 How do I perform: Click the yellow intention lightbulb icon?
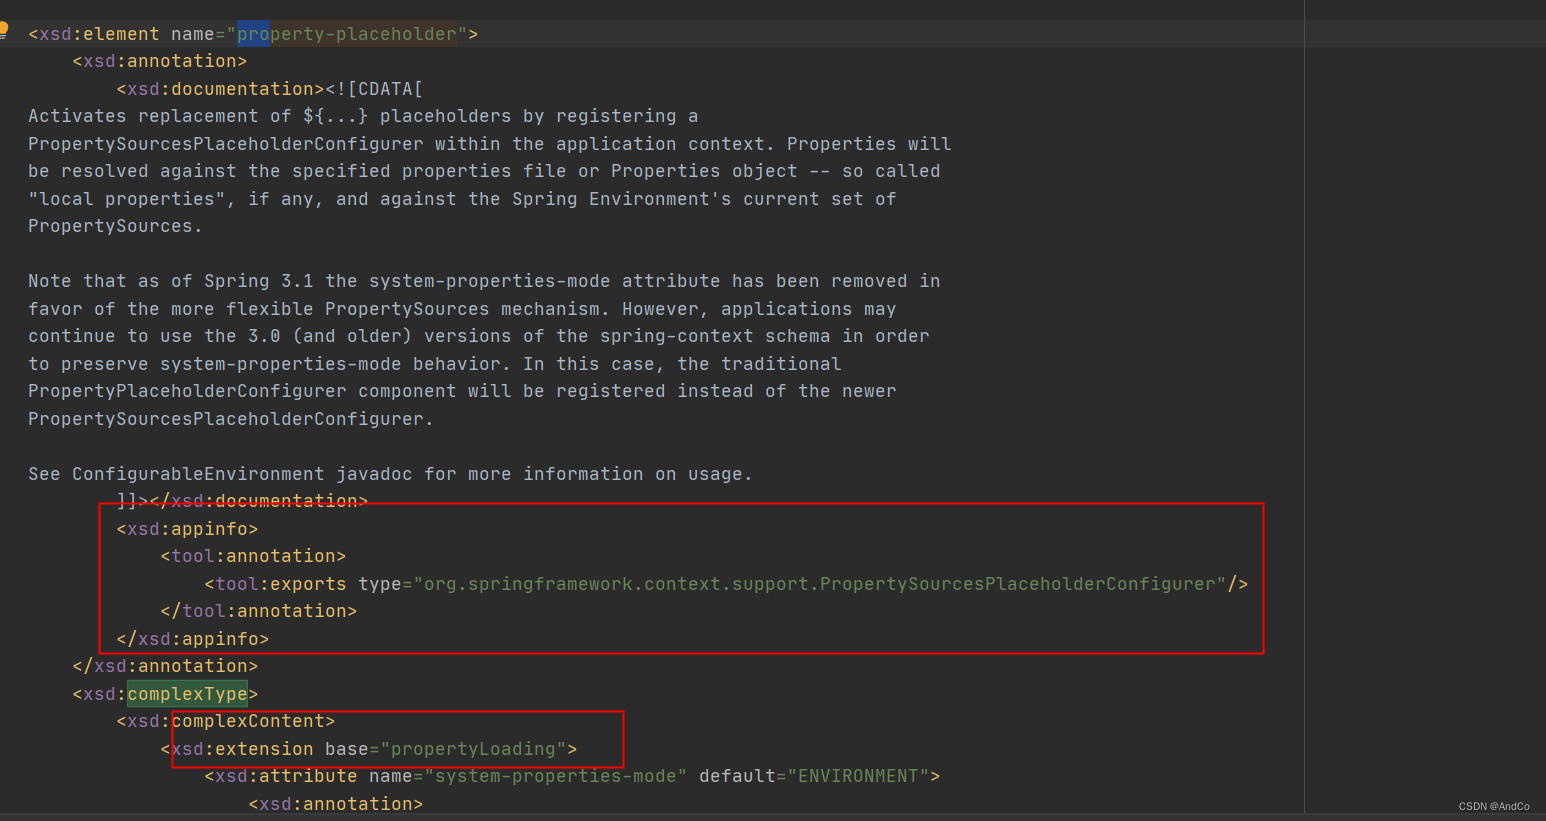[3, 30]
